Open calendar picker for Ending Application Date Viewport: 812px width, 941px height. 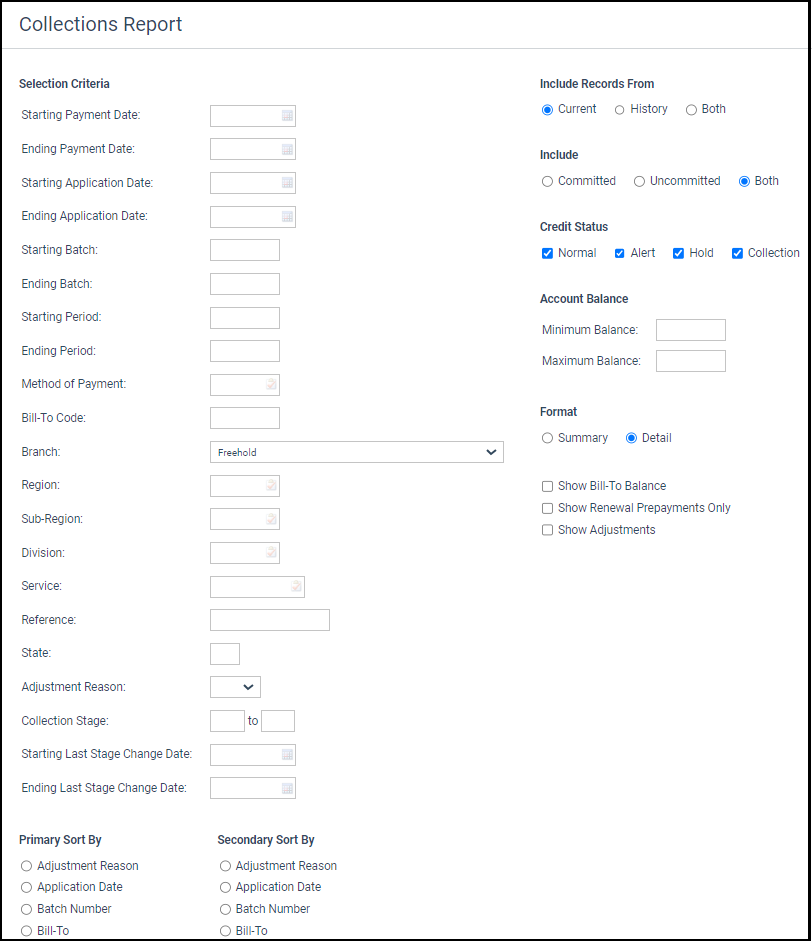coord(287,217)
